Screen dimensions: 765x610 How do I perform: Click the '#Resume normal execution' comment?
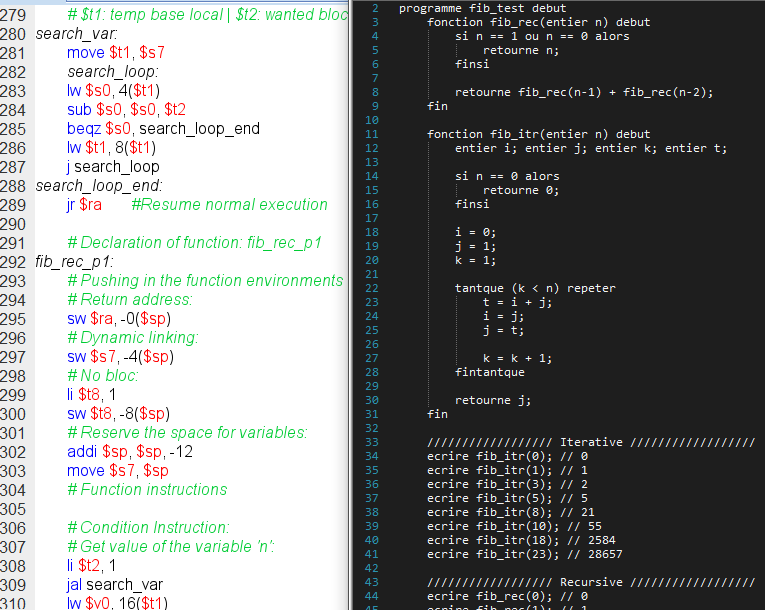pyautogui.click(x=229, y=205)
